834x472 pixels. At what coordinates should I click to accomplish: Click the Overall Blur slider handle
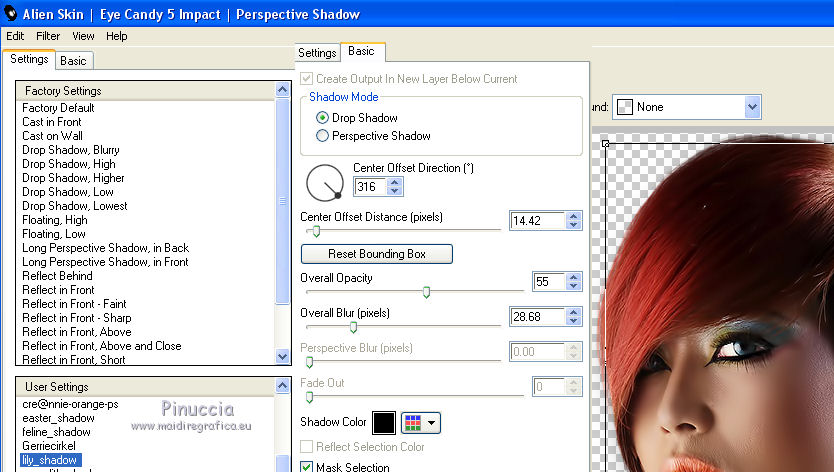[353, 327]
